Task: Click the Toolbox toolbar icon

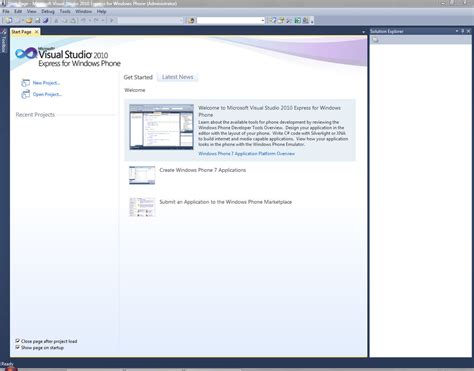Action: coord(289,21)
